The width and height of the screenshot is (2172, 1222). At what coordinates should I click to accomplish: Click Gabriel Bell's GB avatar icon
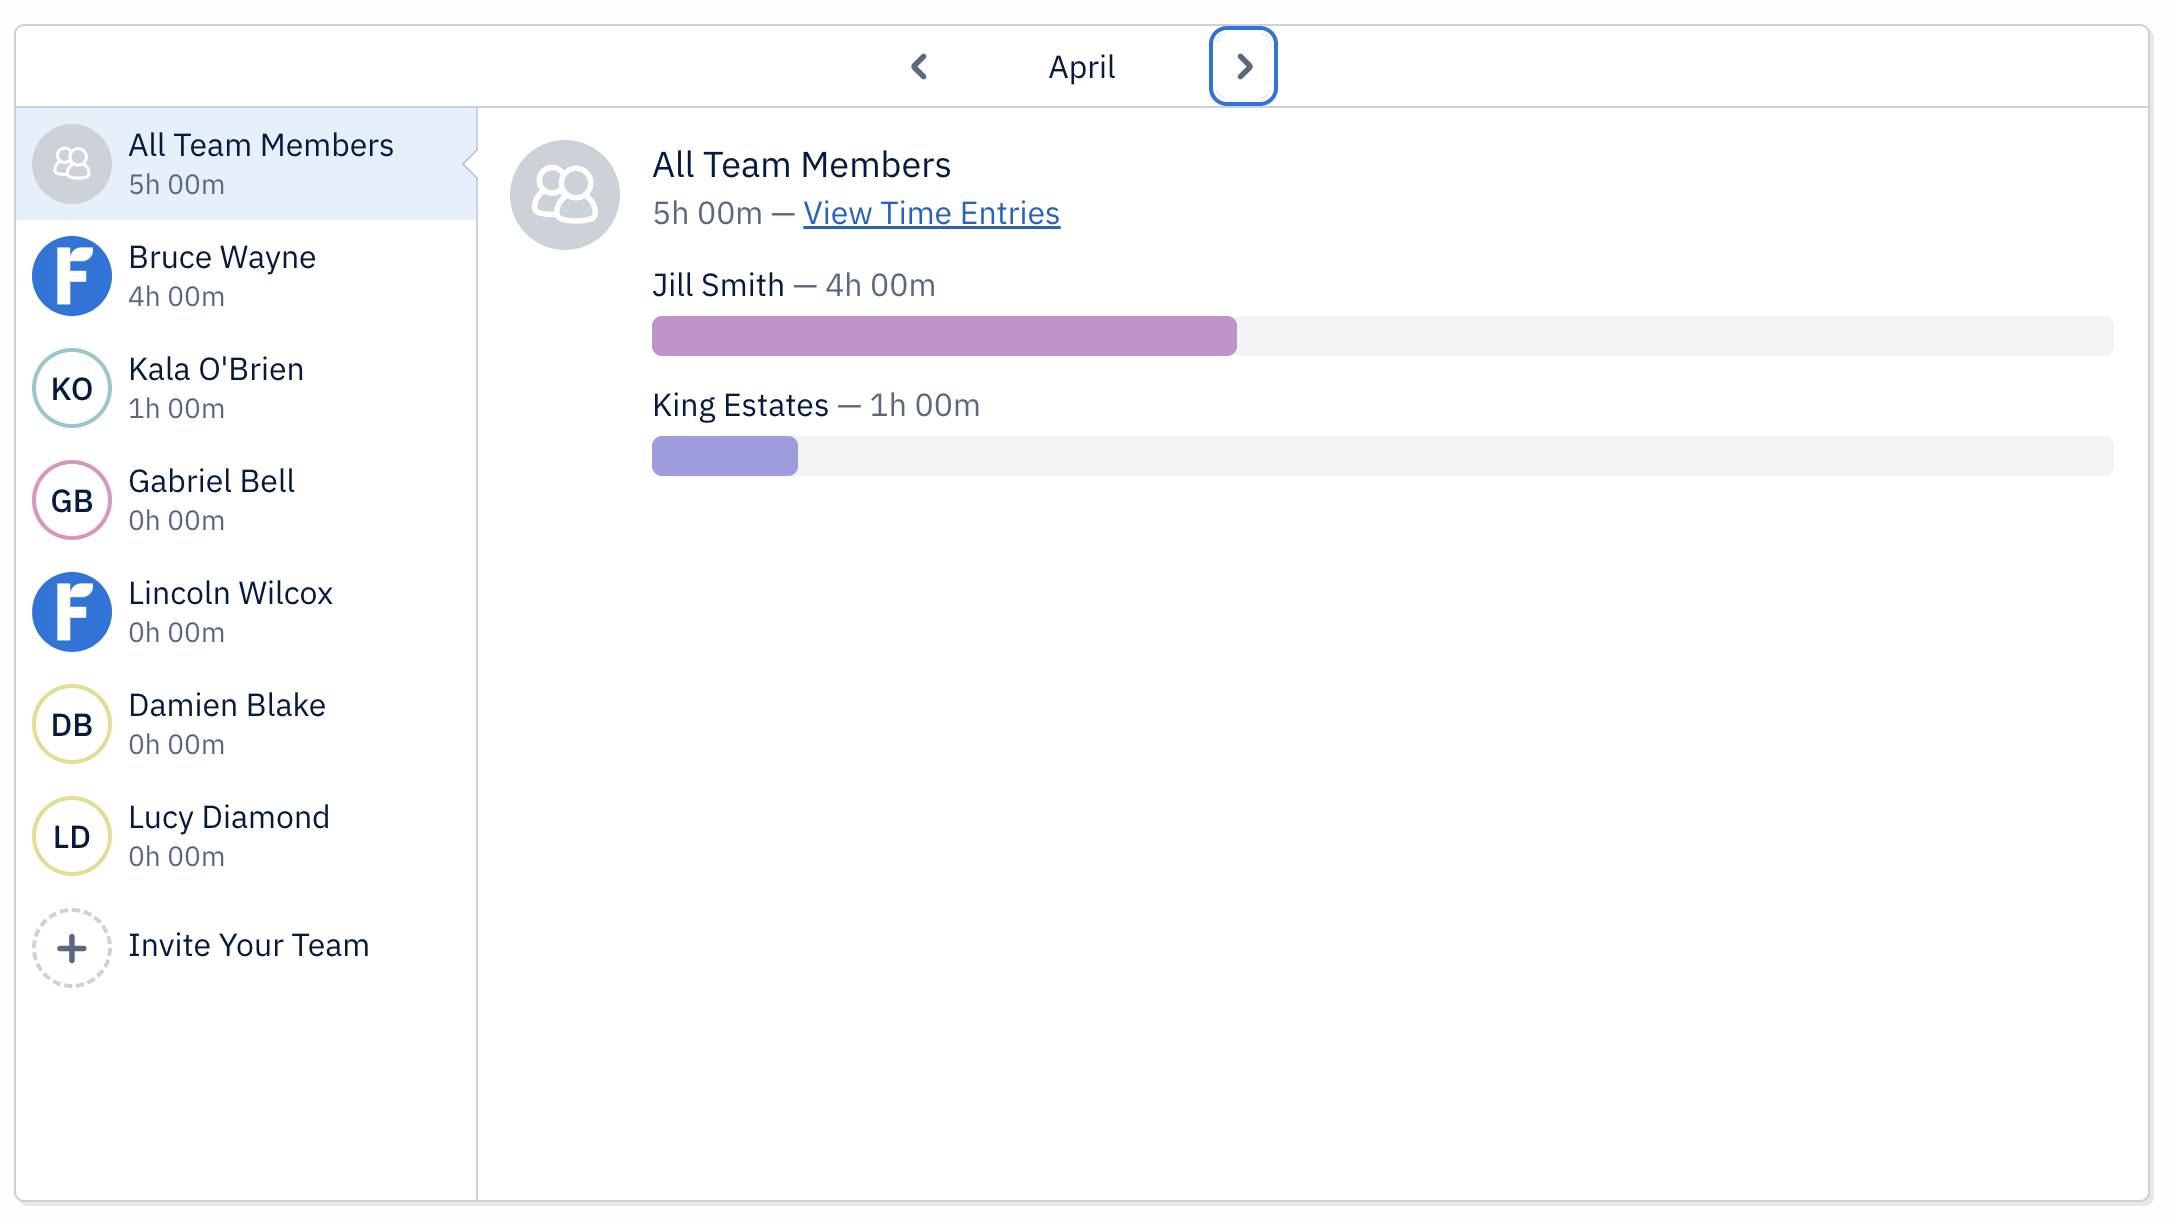tap(71, 499)
